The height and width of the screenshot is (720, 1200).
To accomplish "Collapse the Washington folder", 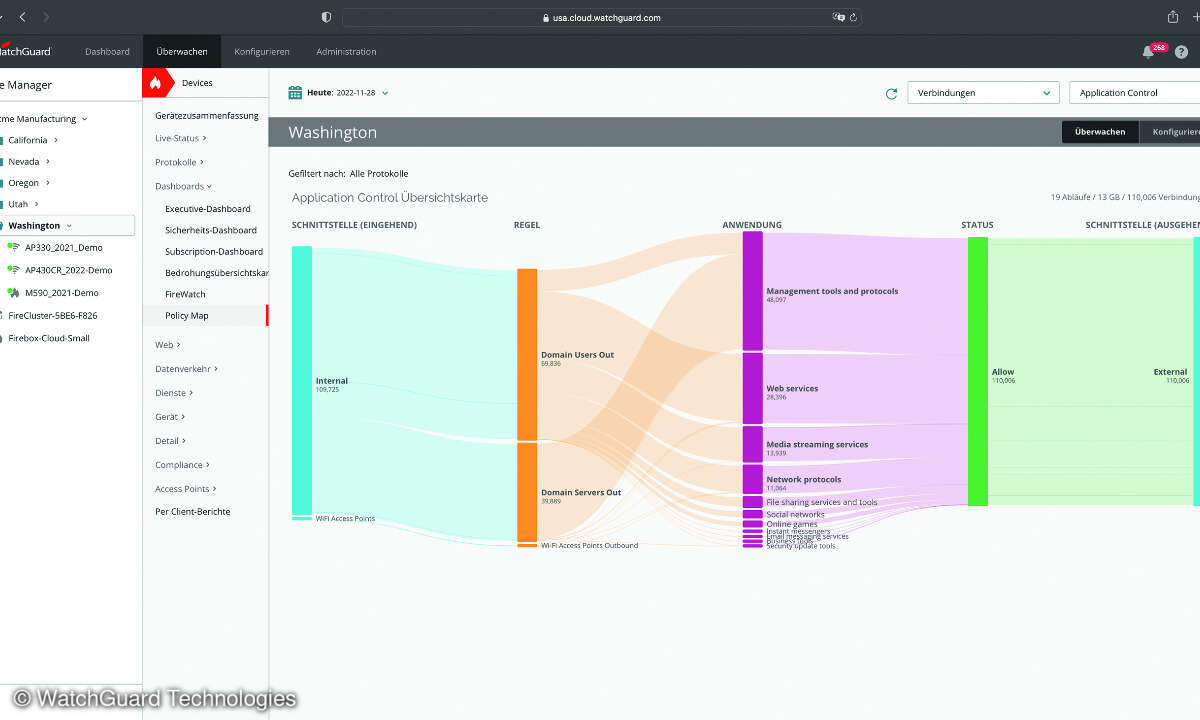I will [69, 226].
